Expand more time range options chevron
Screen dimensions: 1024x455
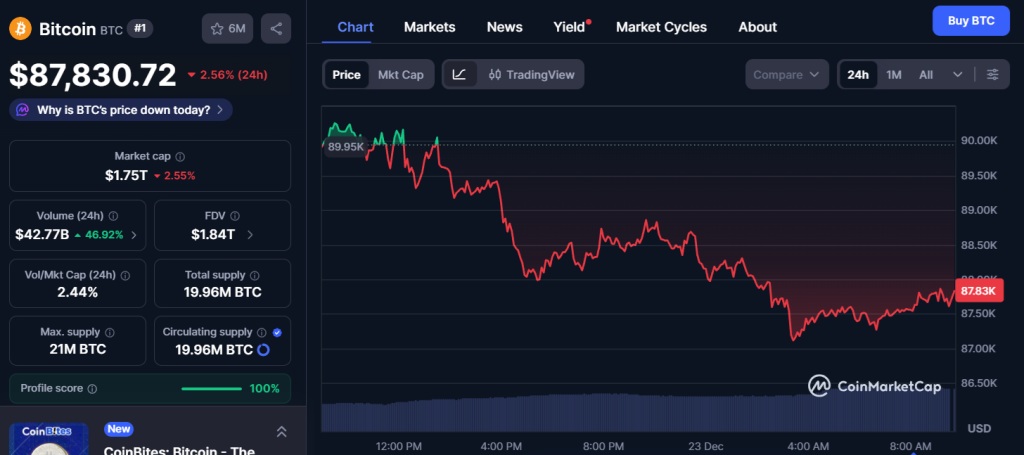tap(957, 74)
